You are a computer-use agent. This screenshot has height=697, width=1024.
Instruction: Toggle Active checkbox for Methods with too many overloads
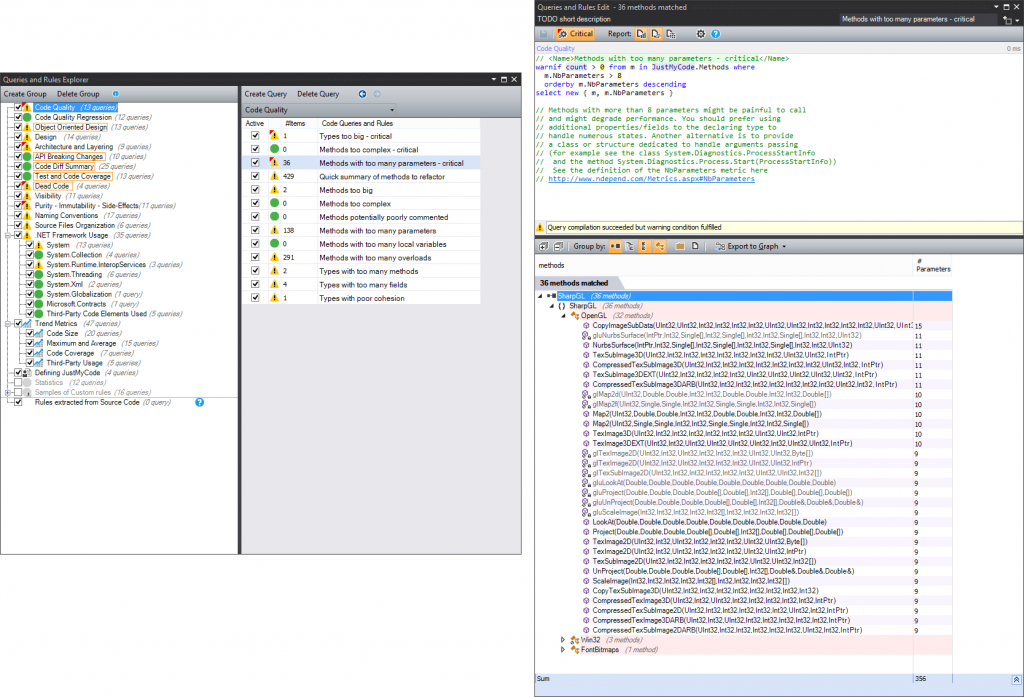(255, 257)
